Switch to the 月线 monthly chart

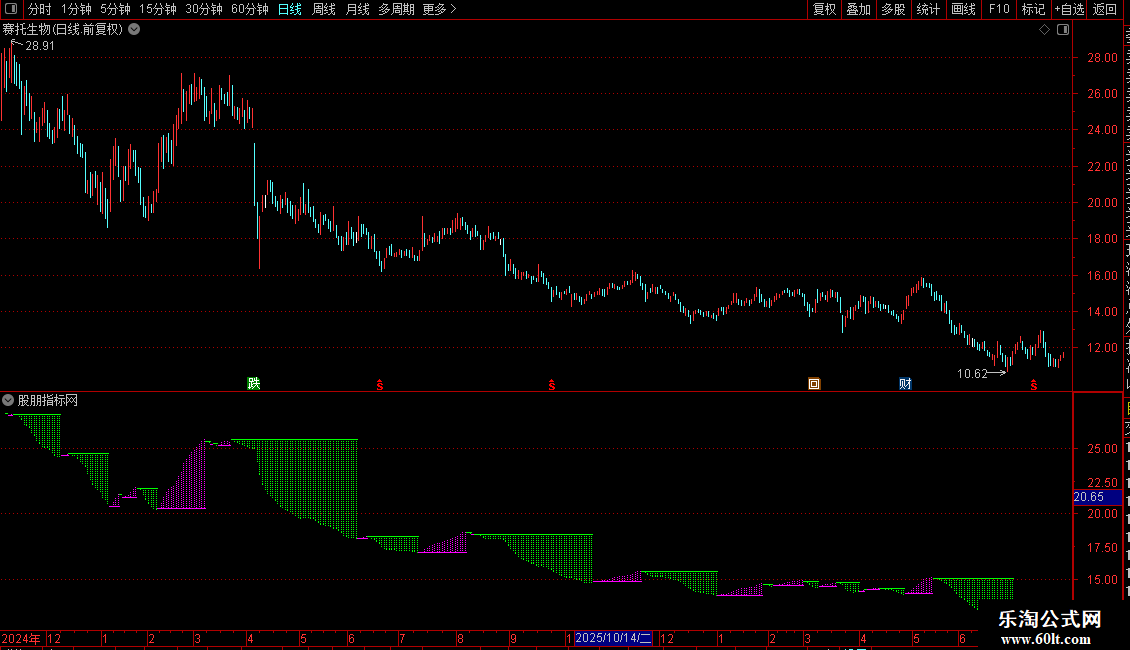tap(357, 9)
